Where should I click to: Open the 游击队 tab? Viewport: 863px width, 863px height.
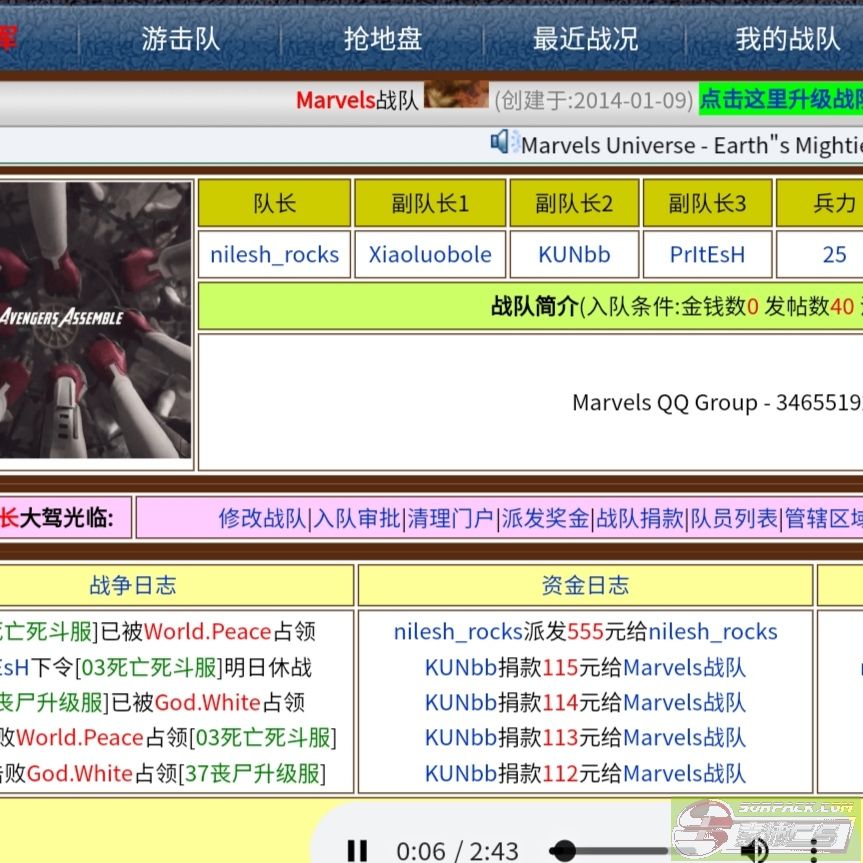[x=180, y=40]
